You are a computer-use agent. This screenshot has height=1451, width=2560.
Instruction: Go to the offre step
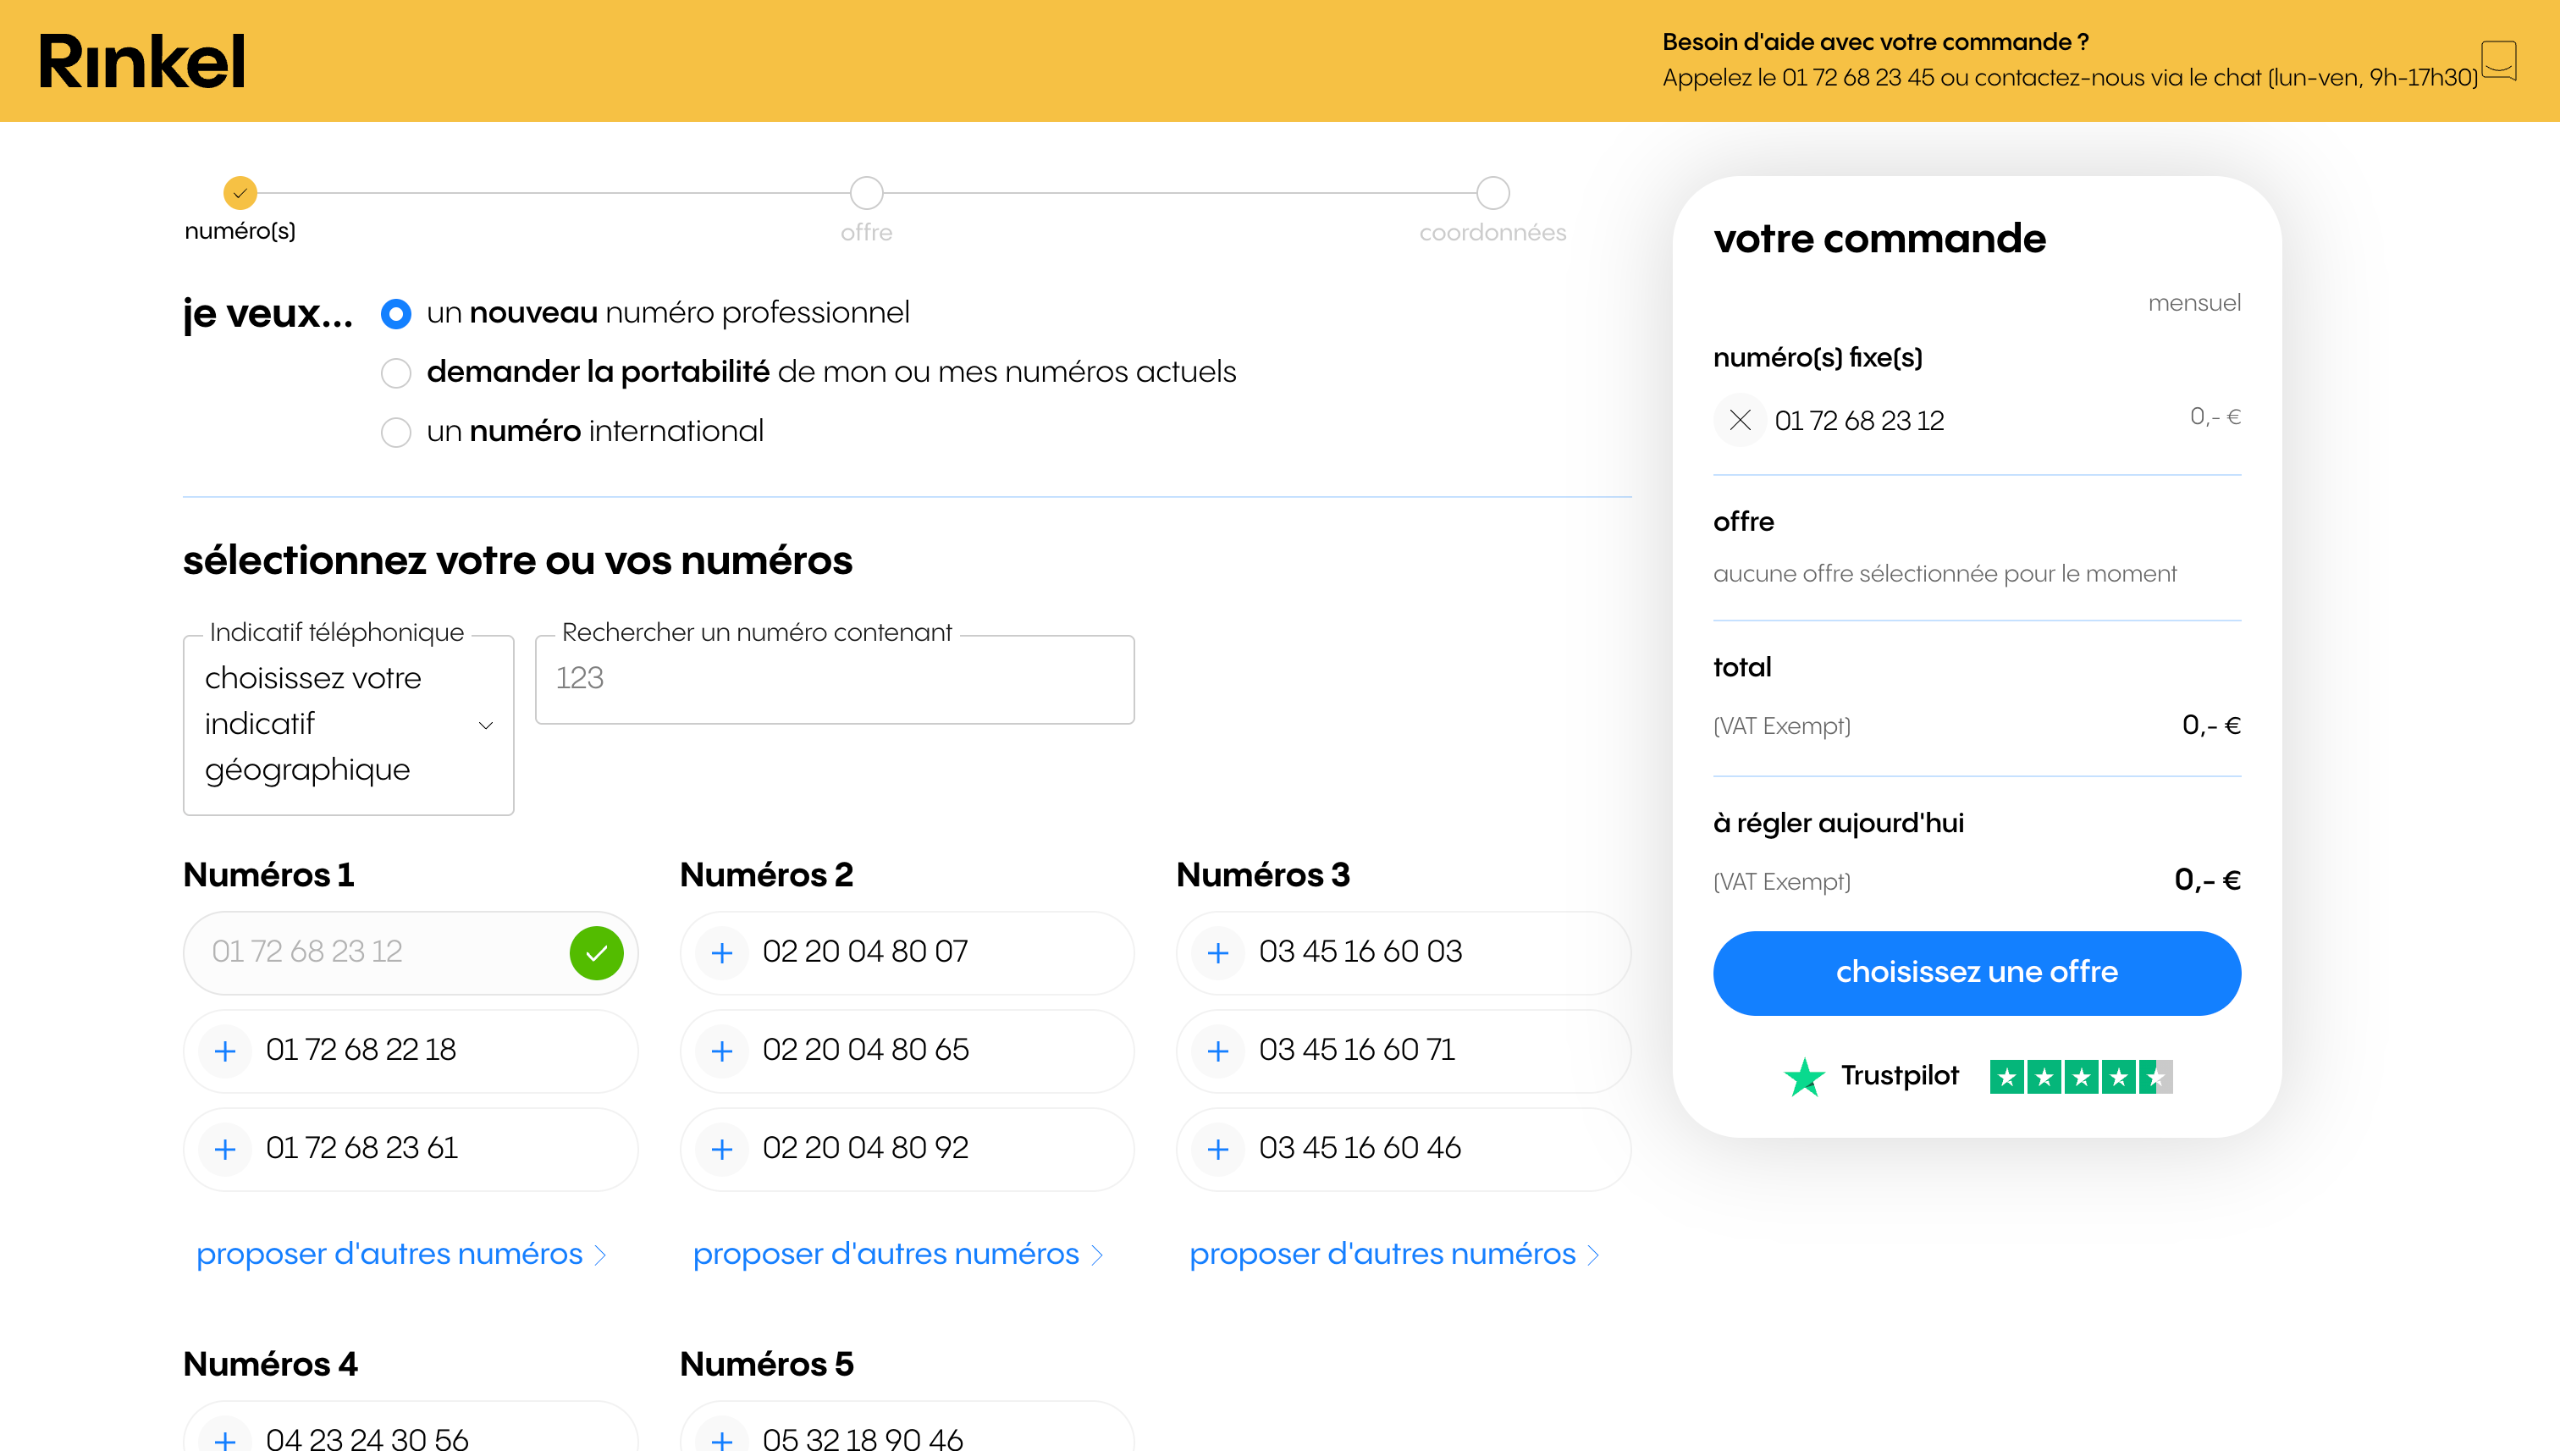[866, 193]
